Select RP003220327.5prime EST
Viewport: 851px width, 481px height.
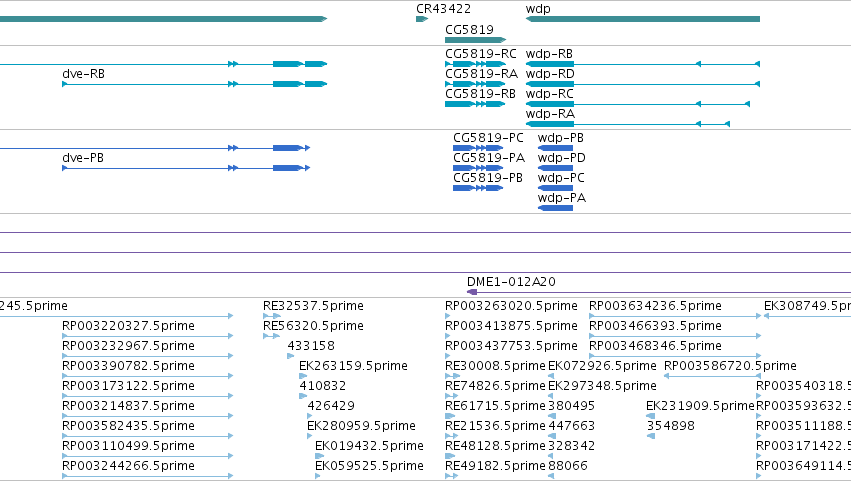(x=129, y=326)
